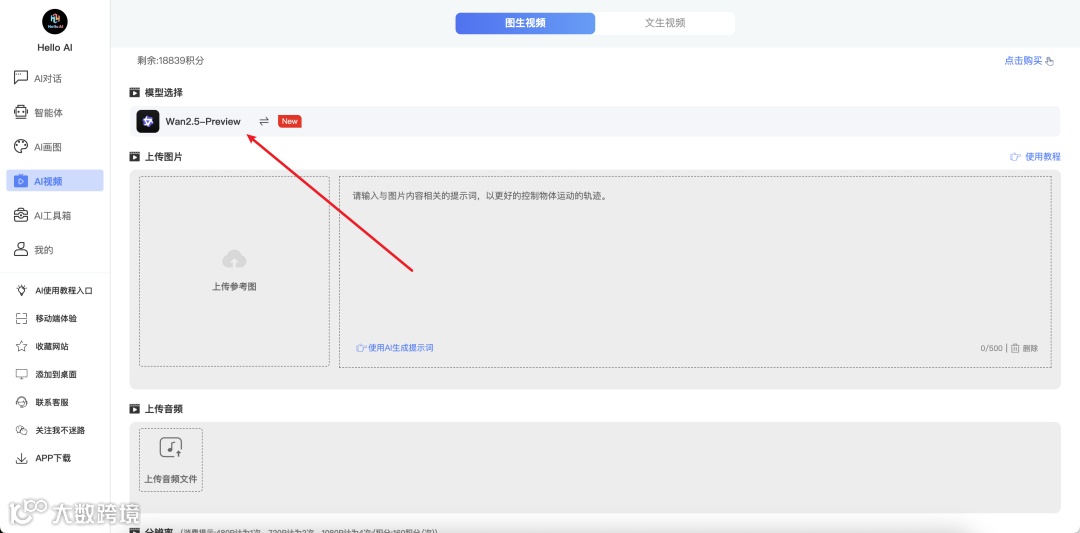Click the 联系客服 headset icon

tap(21, 402)
